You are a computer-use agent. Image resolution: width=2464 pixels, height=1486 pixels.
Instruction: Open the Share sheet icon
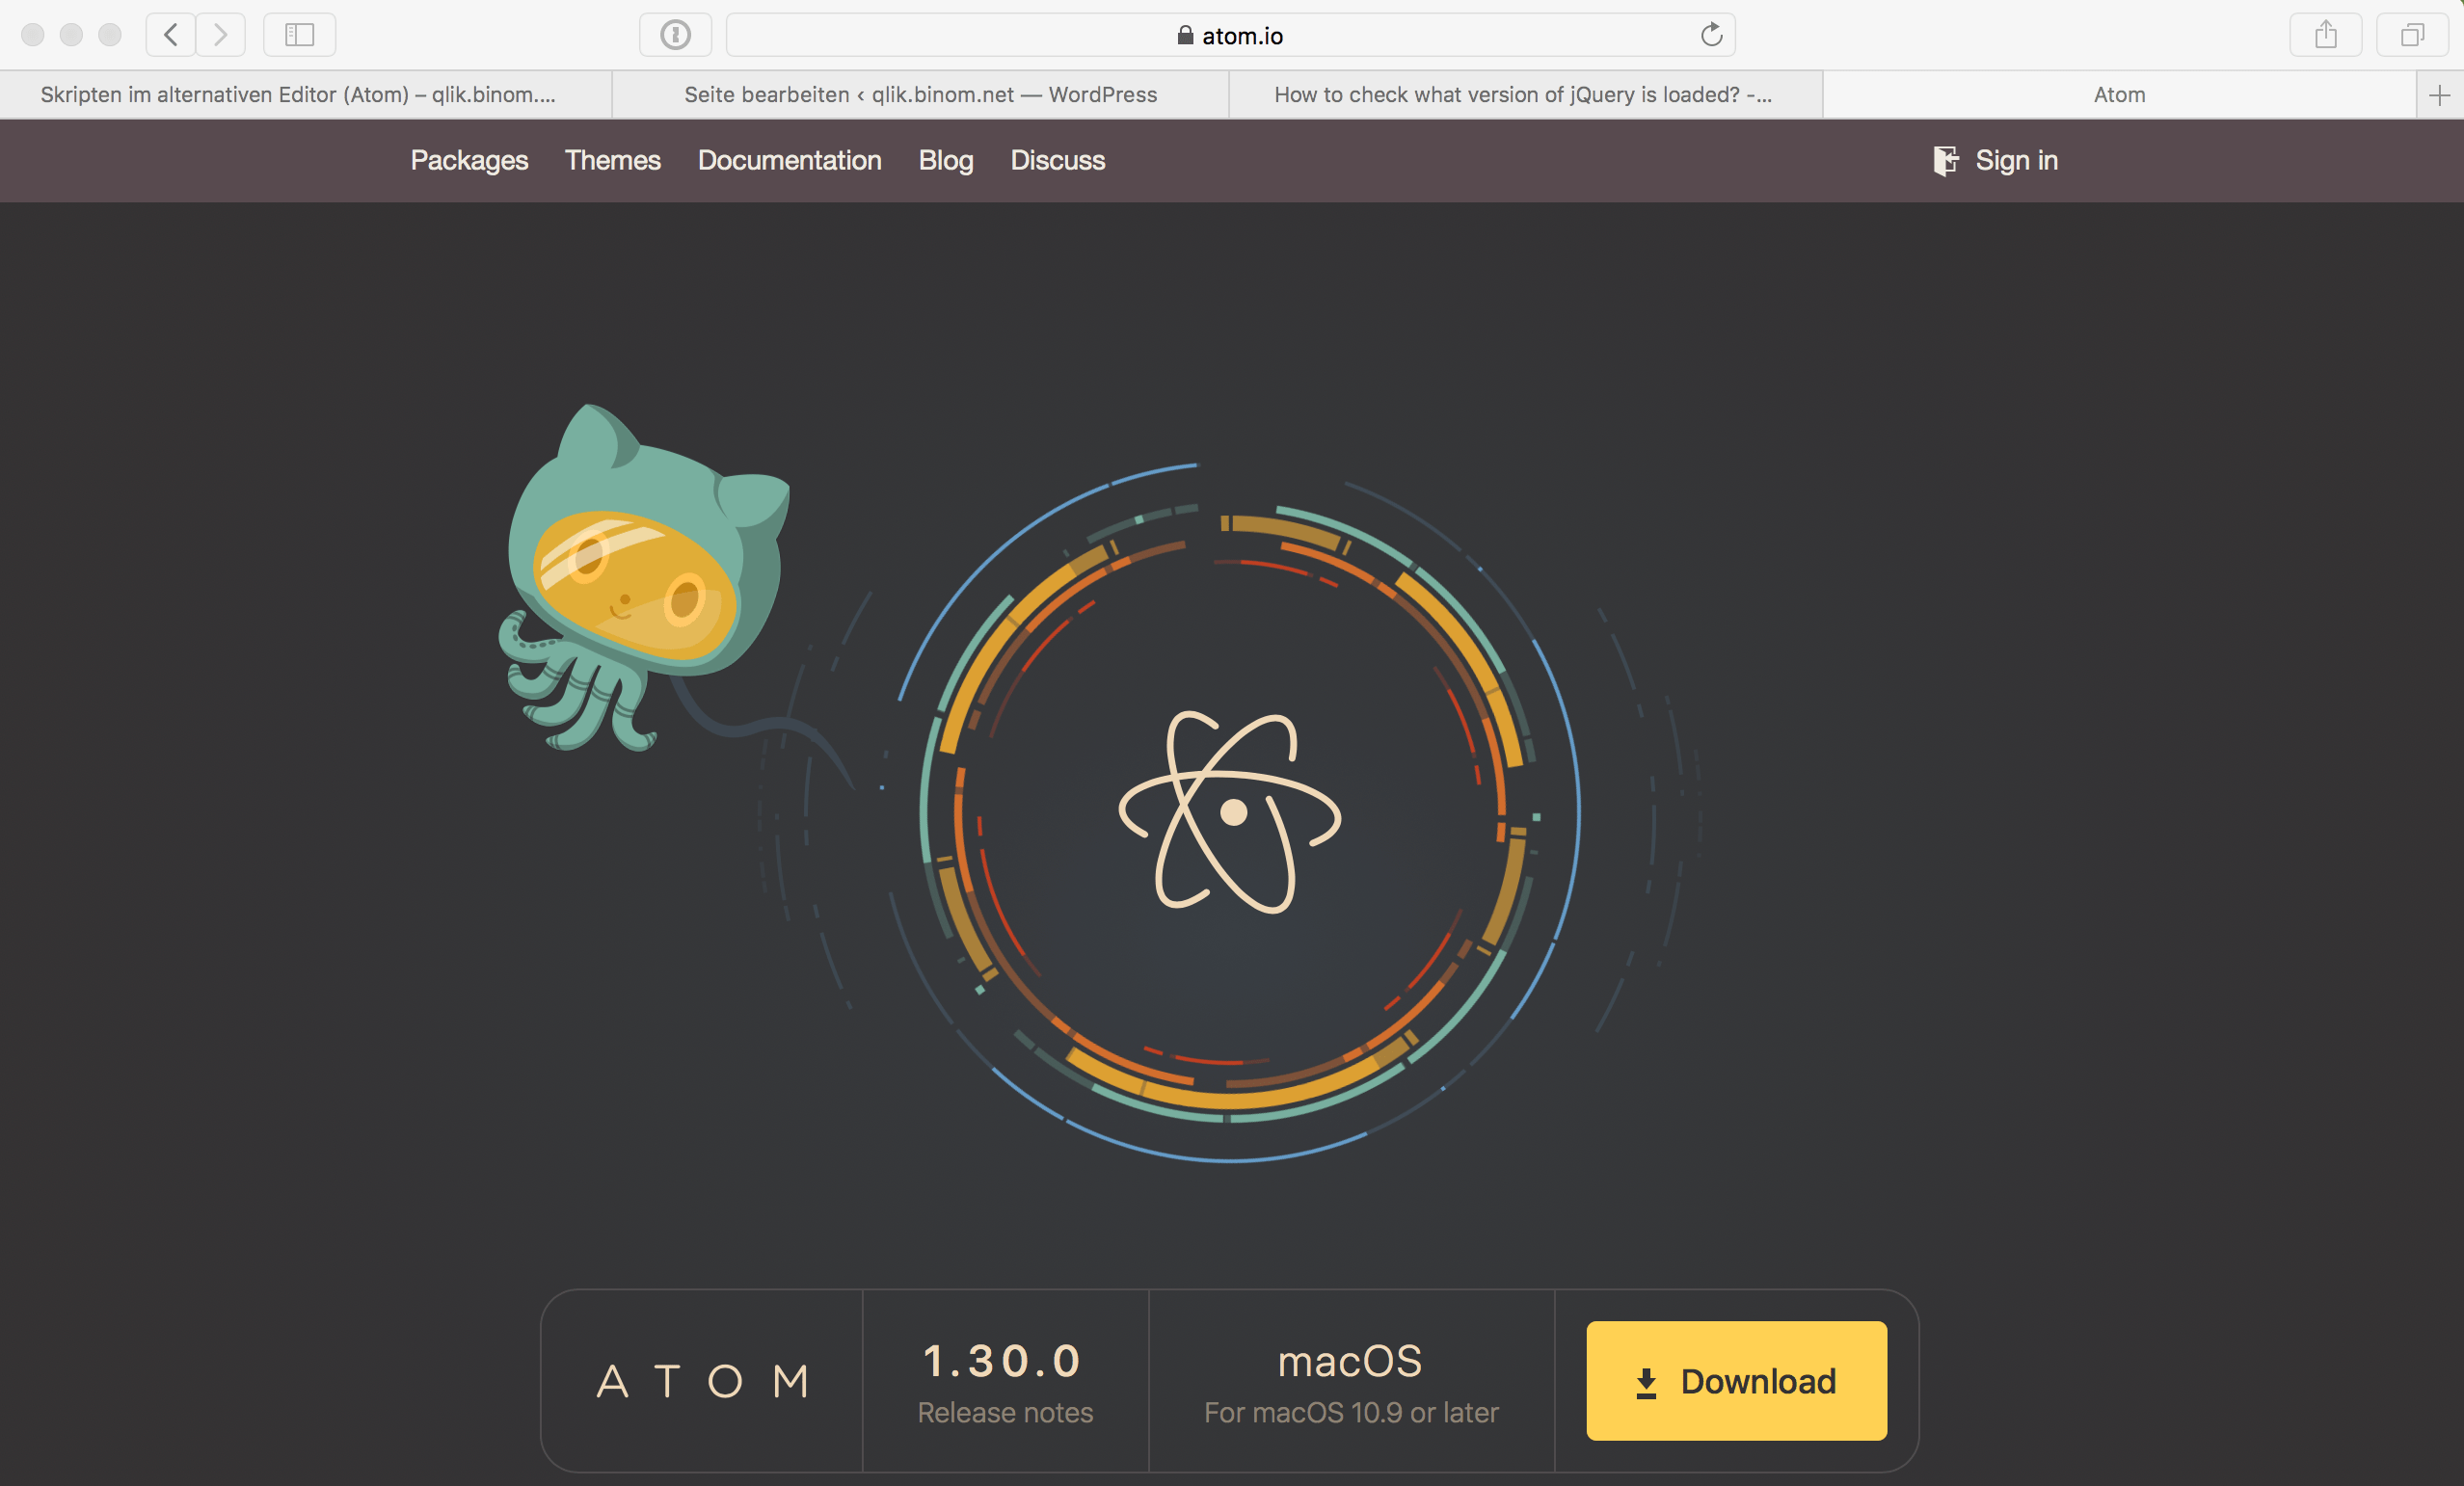click(2325, 35)
